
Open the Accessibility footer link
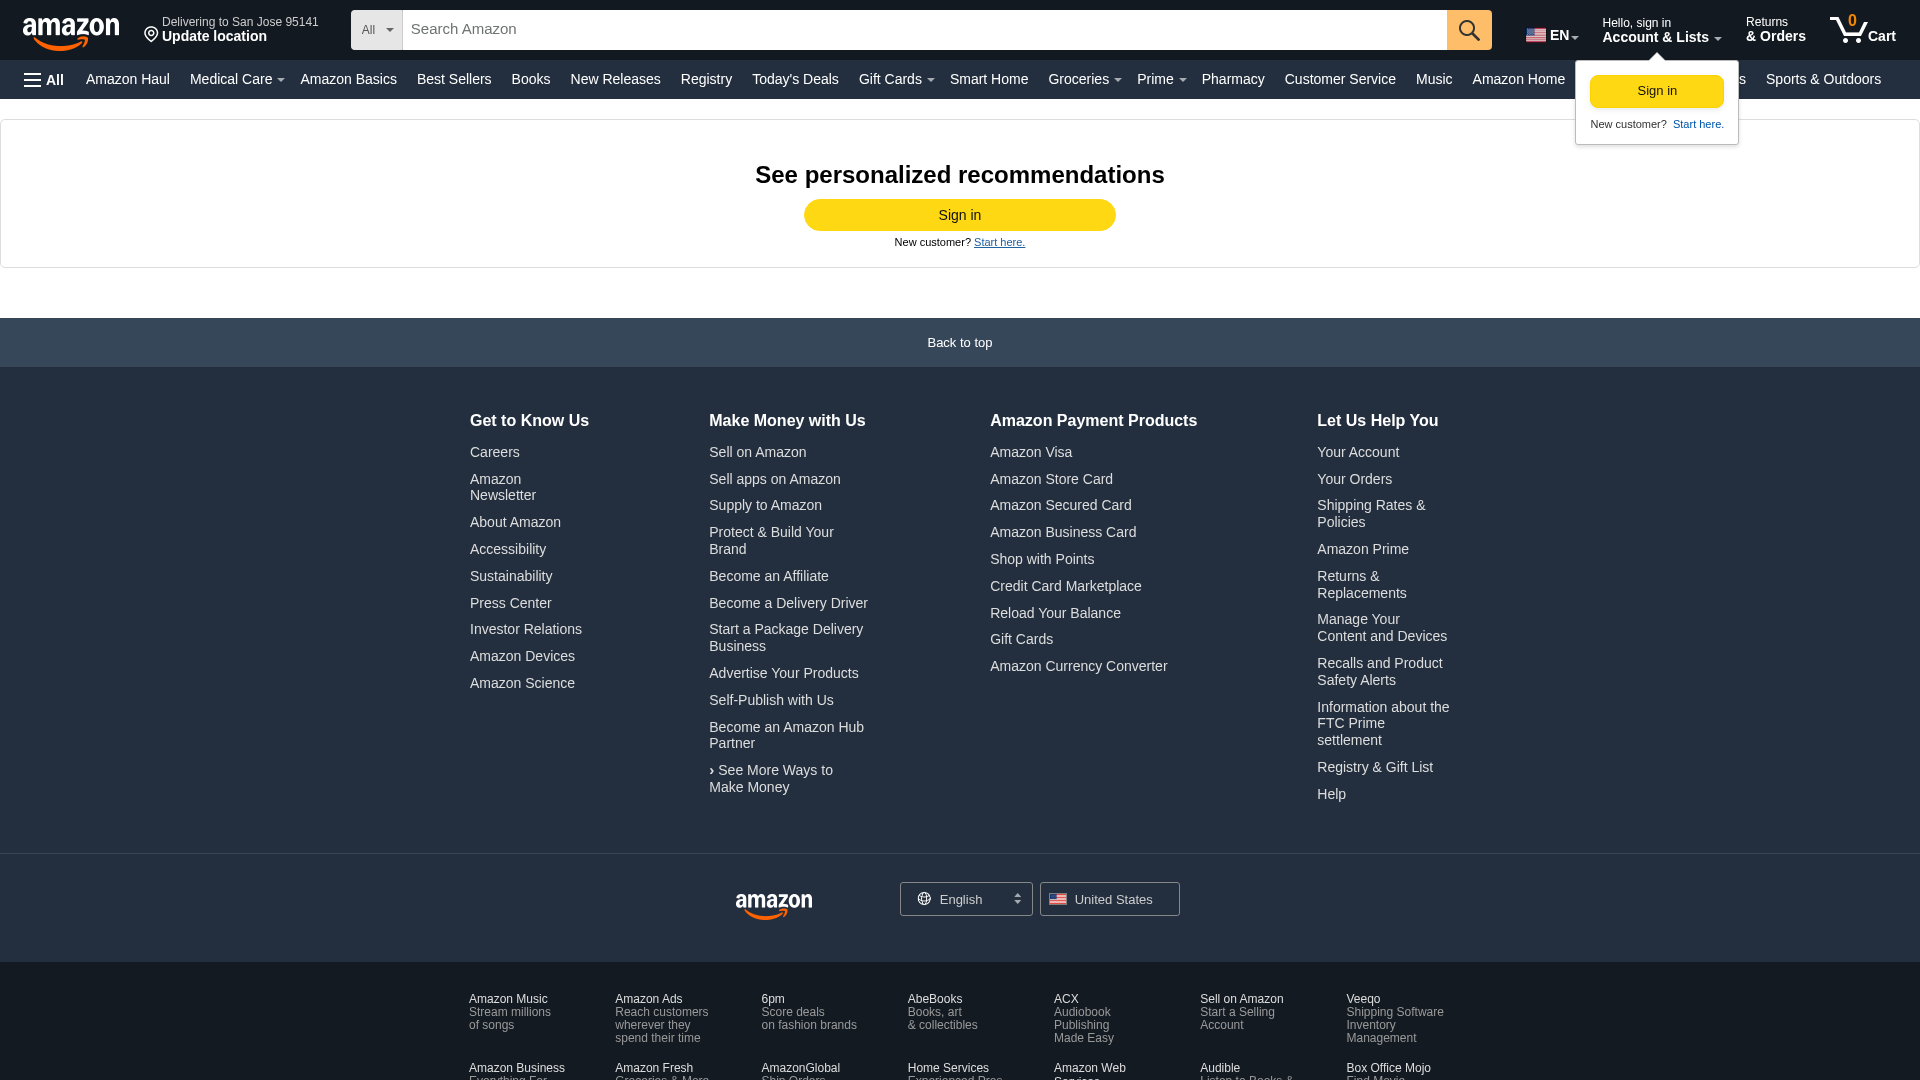point(508,549)
